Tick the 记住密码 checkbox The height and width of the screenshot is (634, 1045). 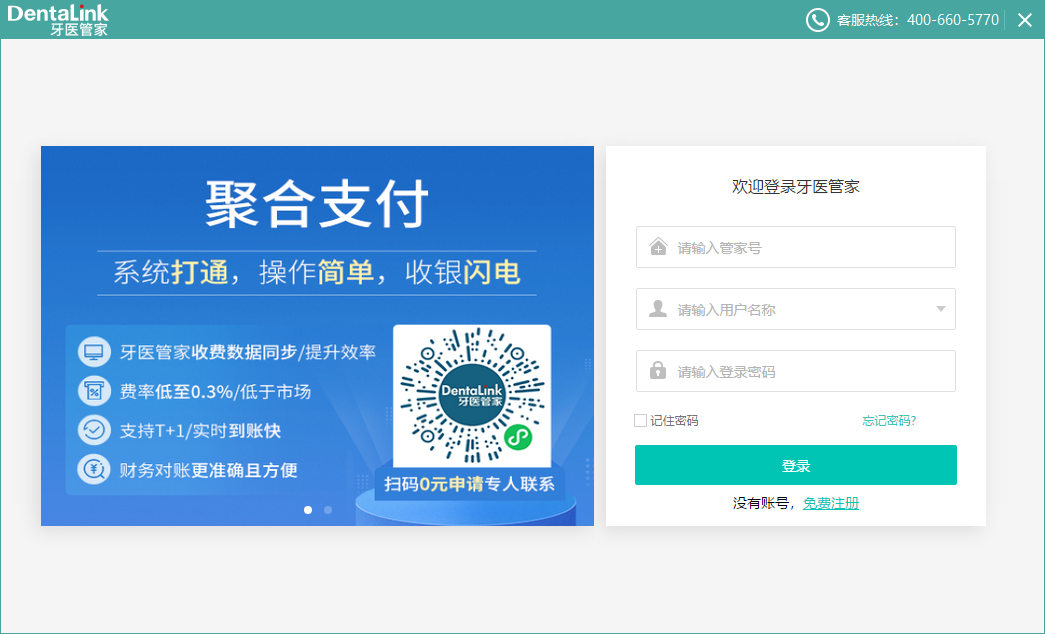tap(640, 421)
